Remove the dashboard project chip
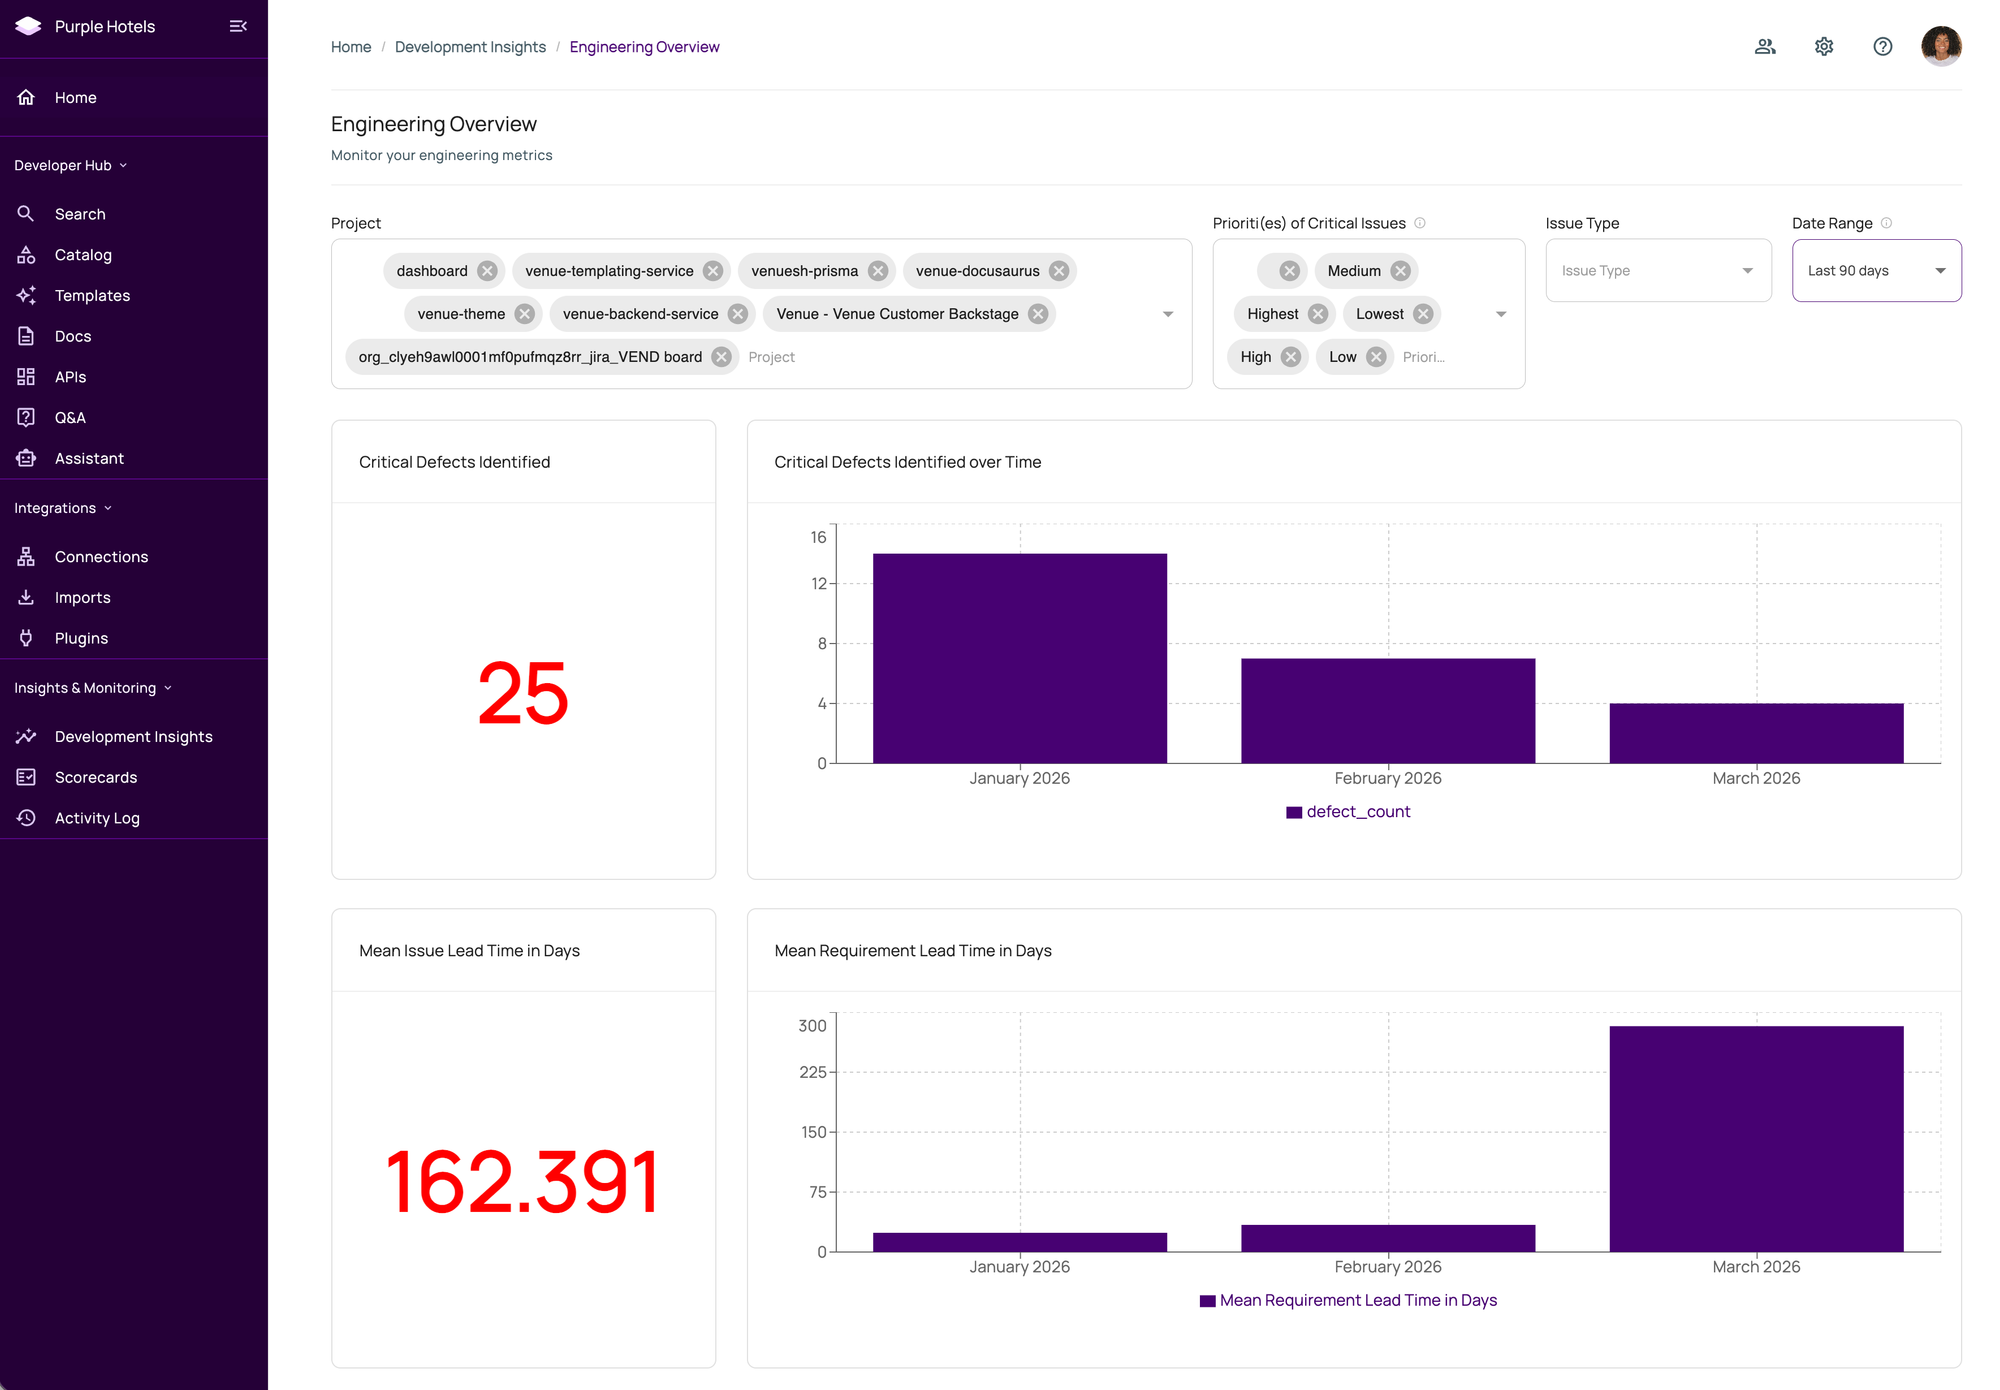2000x1390 pixels. pyautogui.click(x=487, y=271)
